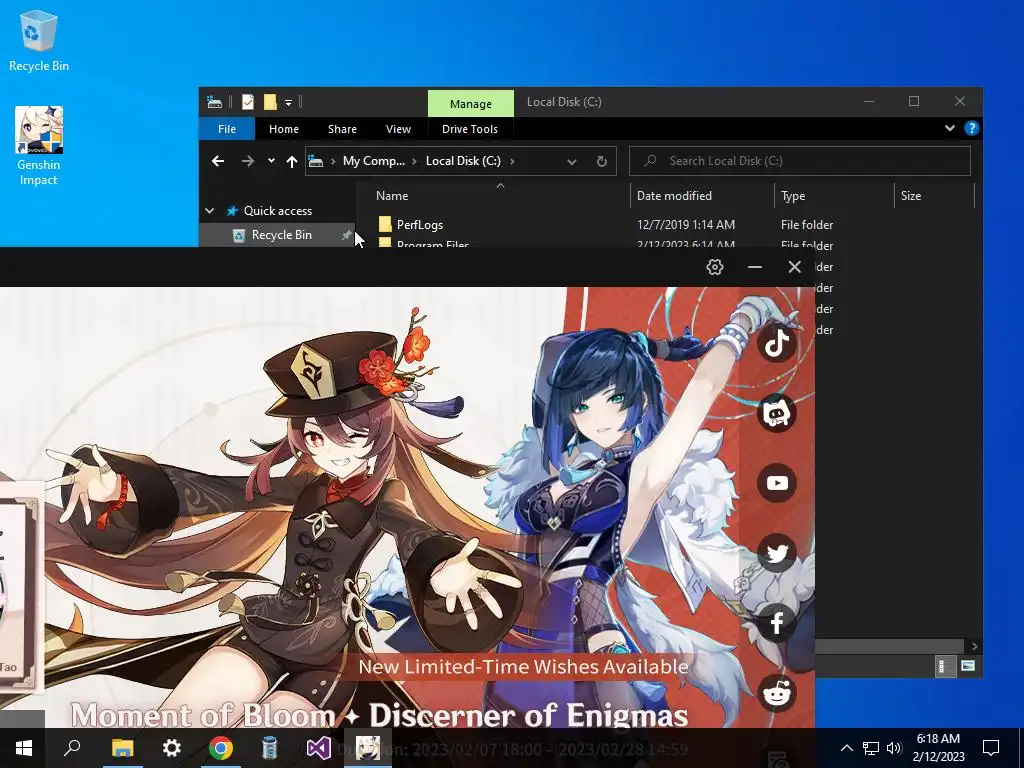1024x768 pixels.
Task: Expand the chevron after Local Disk (C:)
Action: (512, 161)
